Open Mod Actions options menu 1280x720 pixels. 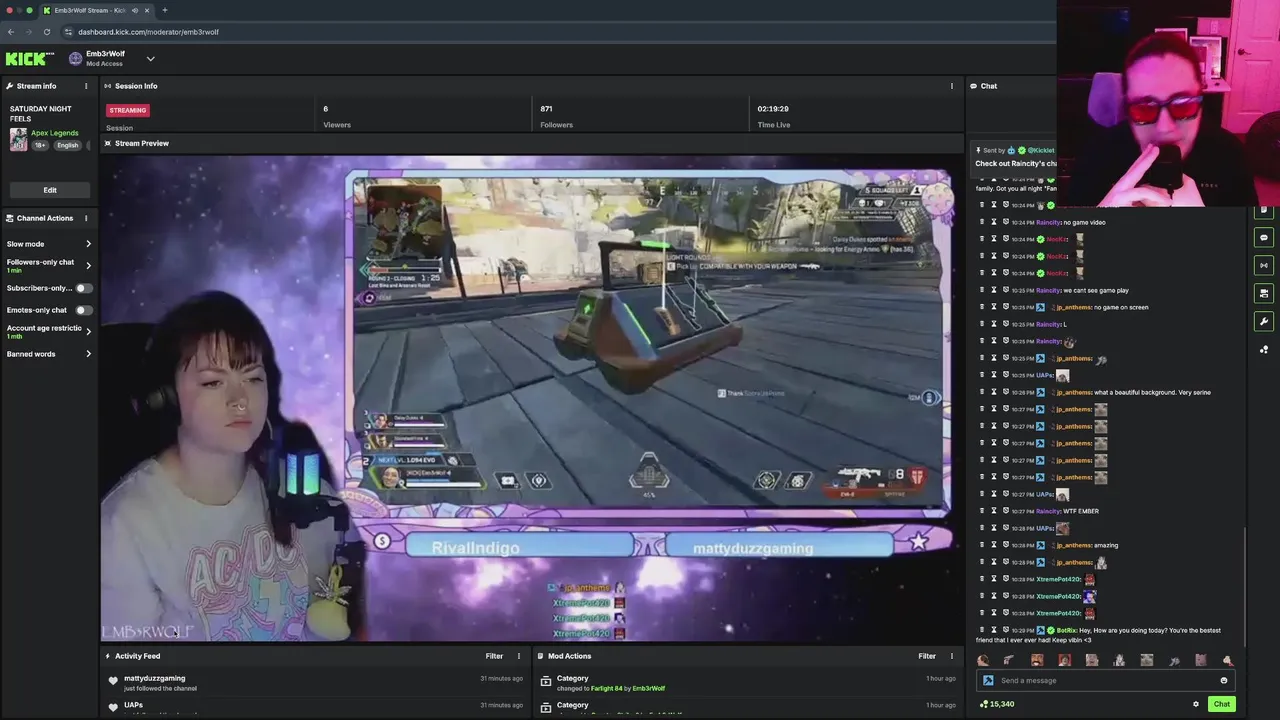pyautogui.click(x=951, y=656)
